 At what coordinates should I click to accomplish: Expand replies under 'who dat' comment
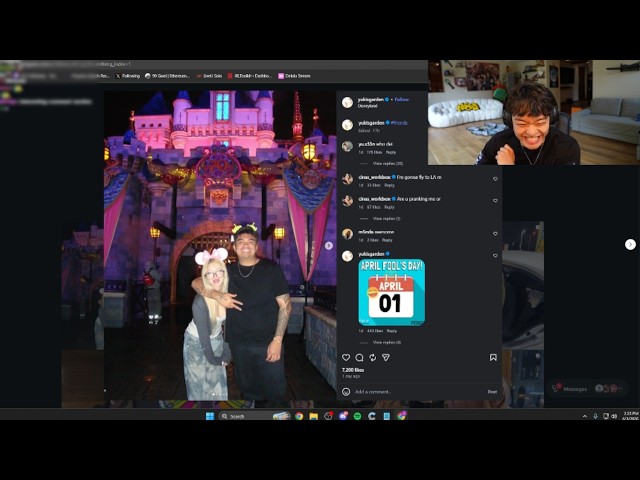[x=388, y=163]
